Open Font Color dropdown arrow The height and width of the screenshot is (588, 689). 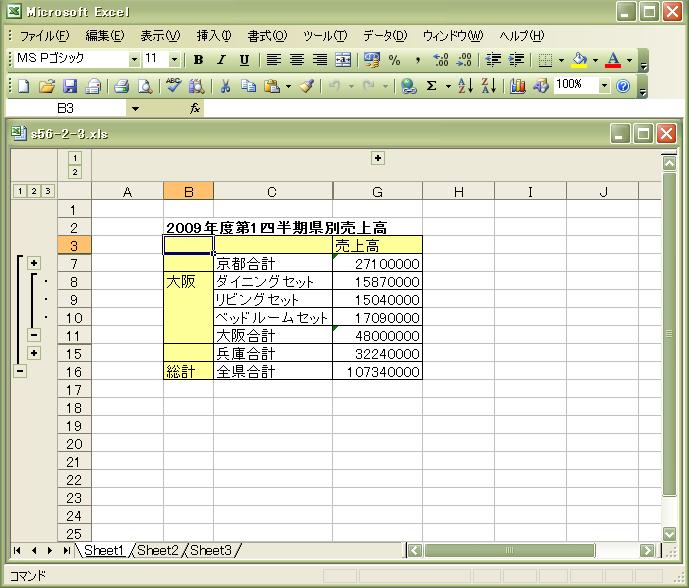pos(629,60)
